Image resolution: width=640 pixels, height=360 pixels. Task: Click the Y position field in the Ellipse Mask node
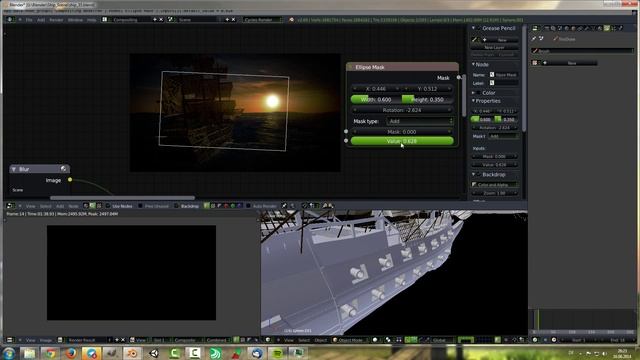428,89
